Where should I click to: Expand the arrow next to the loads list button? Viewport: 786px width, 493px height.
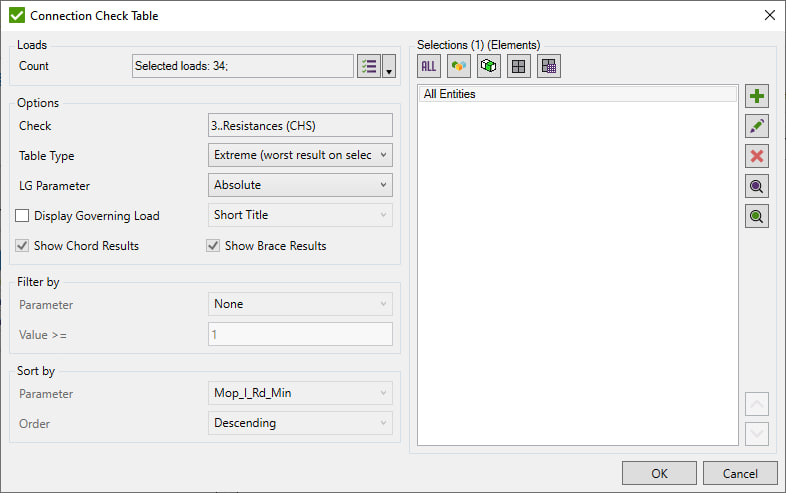[389, 67]
